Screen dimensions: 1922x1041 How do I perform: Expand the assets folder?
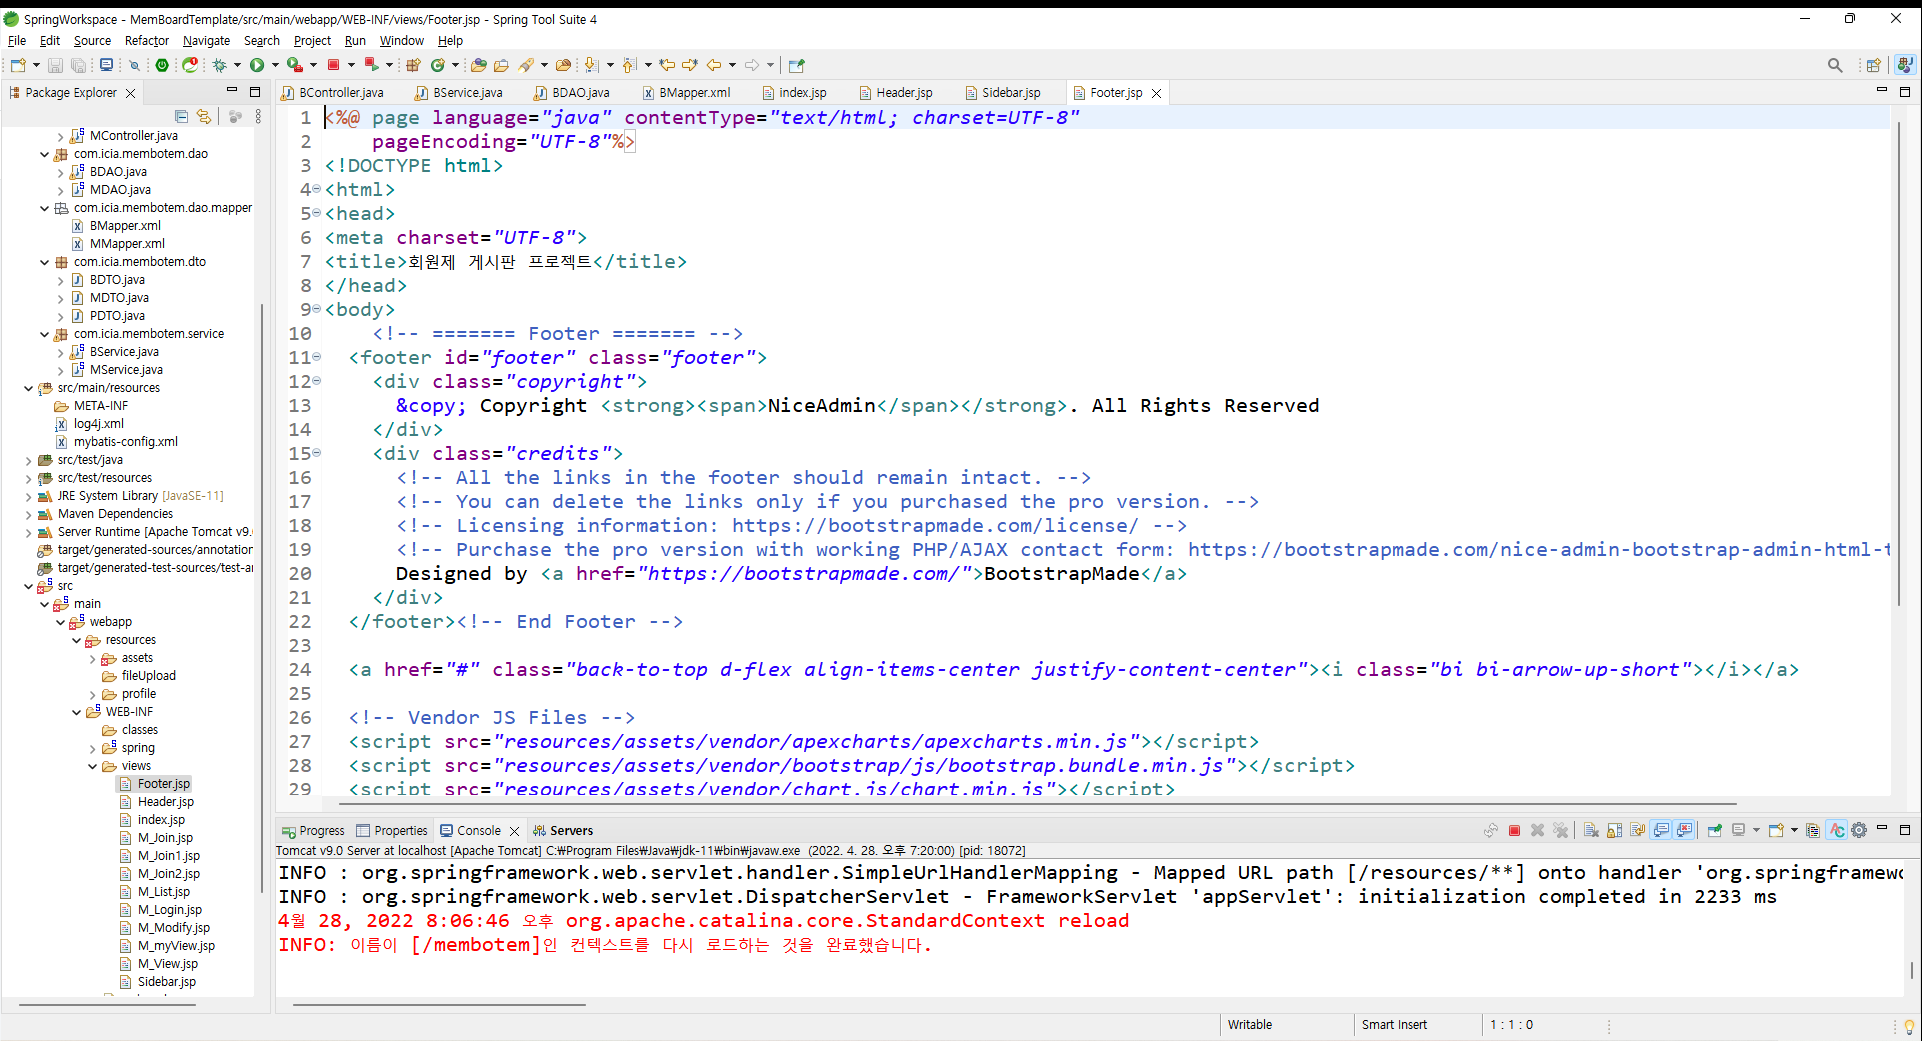coord(92,658)
